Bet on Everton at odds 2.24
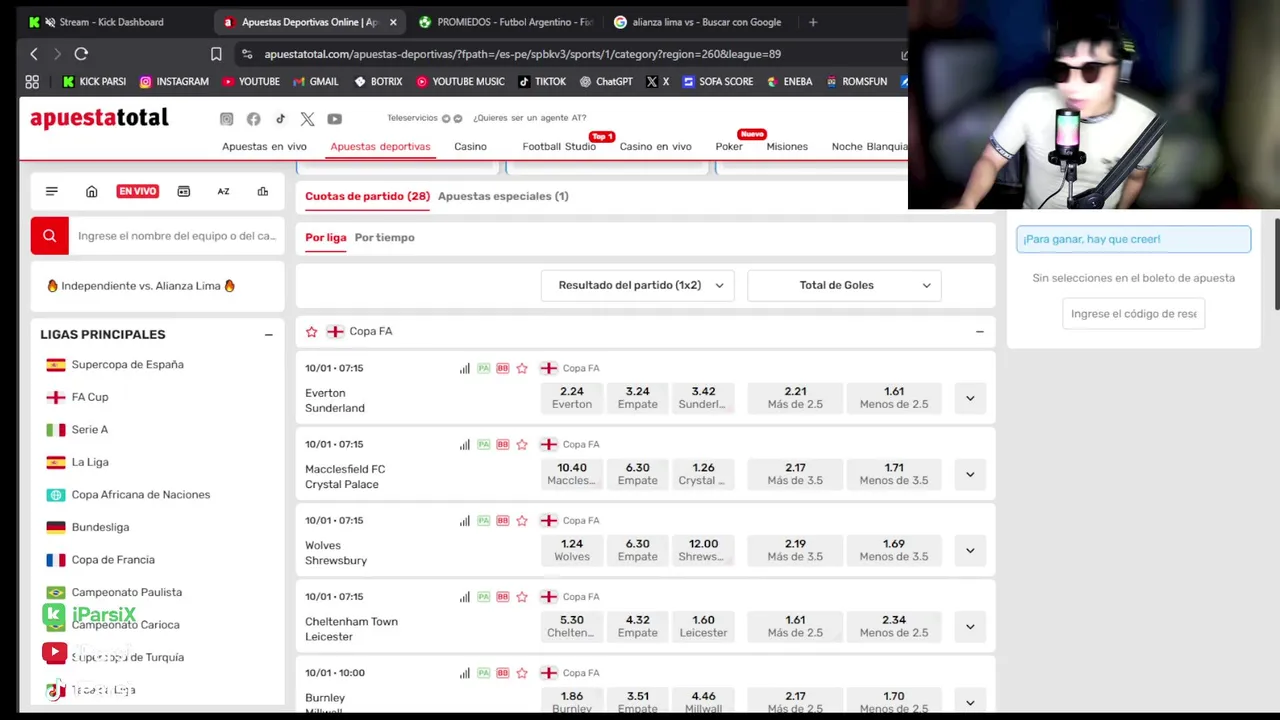The width and height of the screenshot is (1280, 720). (x=572, y=398)
